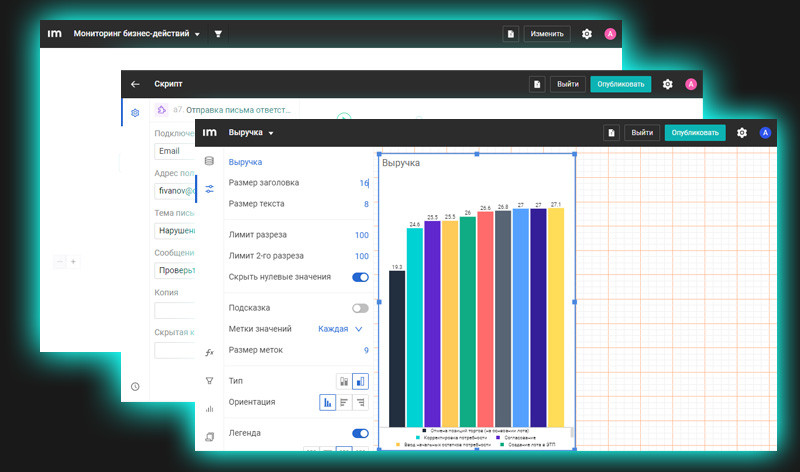
Task: Click the filter funnel in Мониторинг window header
Action: click(x=218, y=34)
